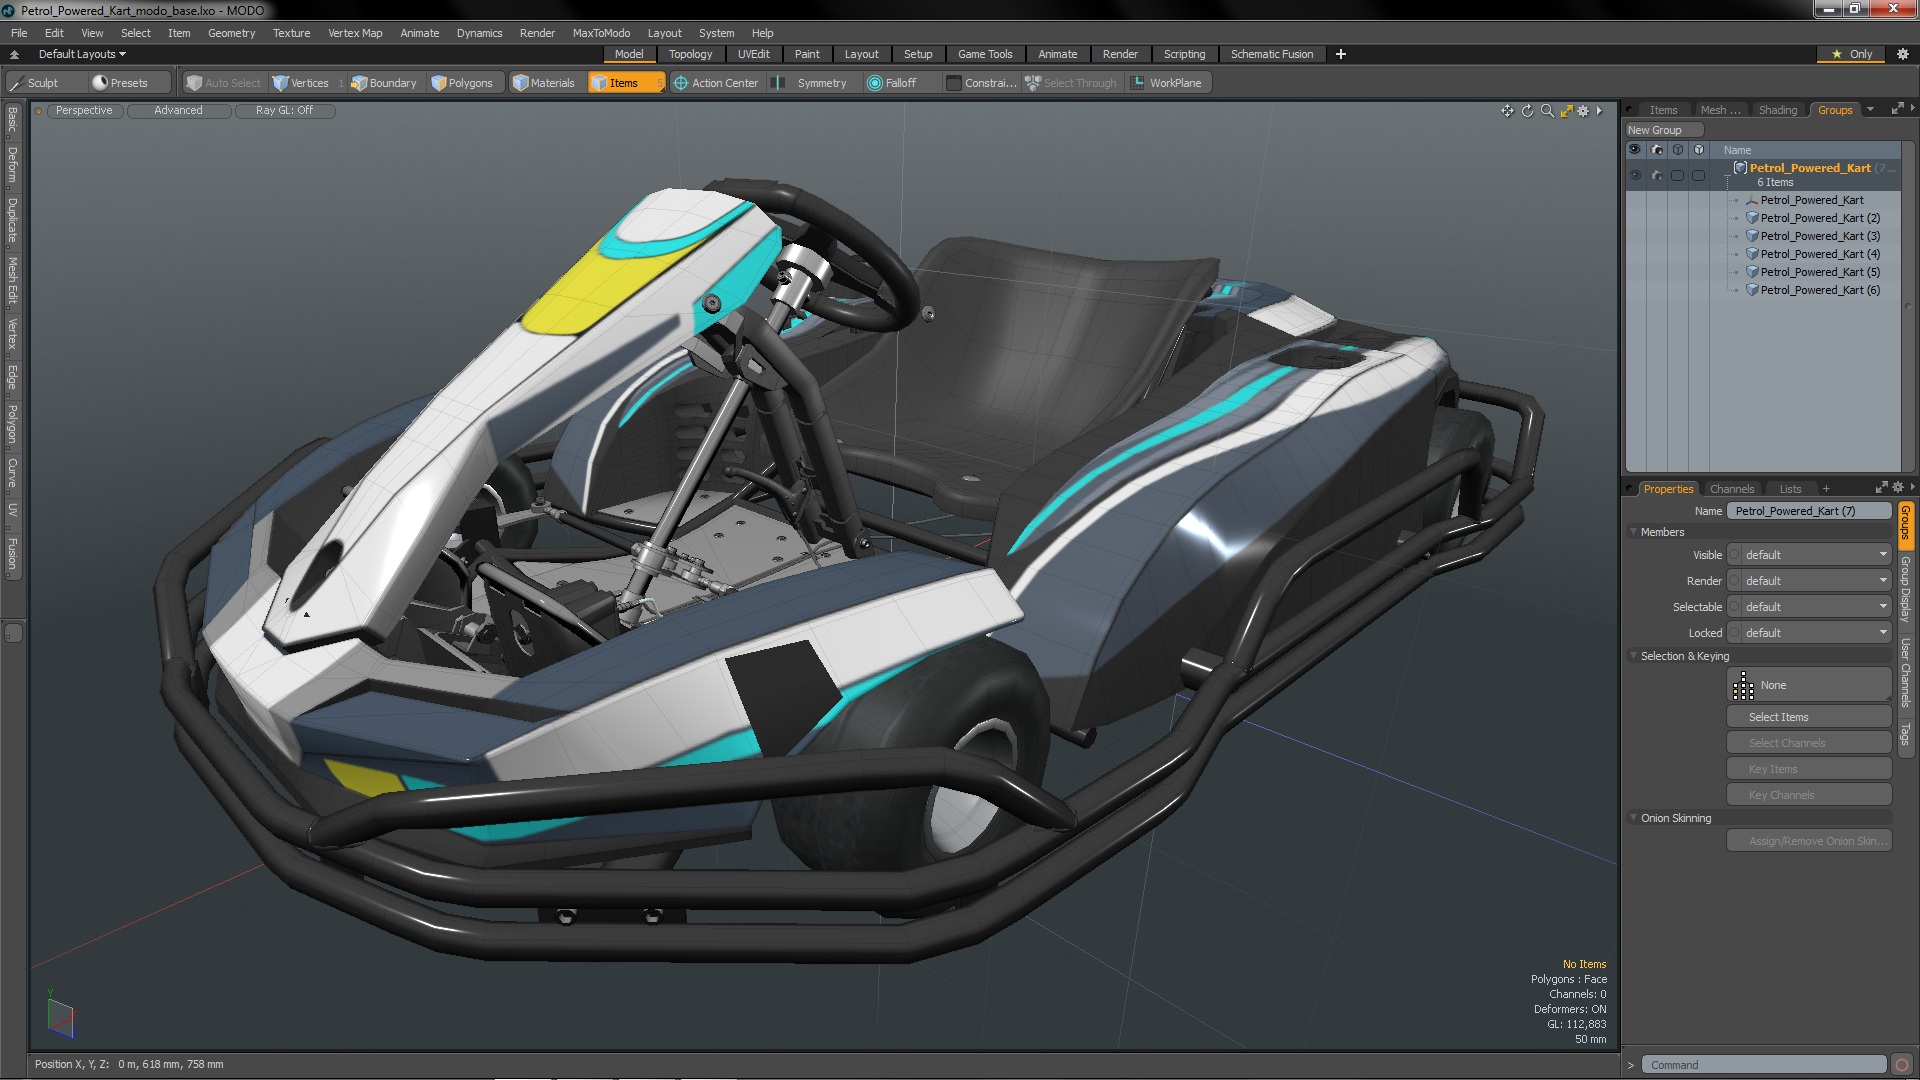Viewport: 1920px width, 1080px height.
Task: Open the vertical Group Display side tab
Action: pos(1906,590)
